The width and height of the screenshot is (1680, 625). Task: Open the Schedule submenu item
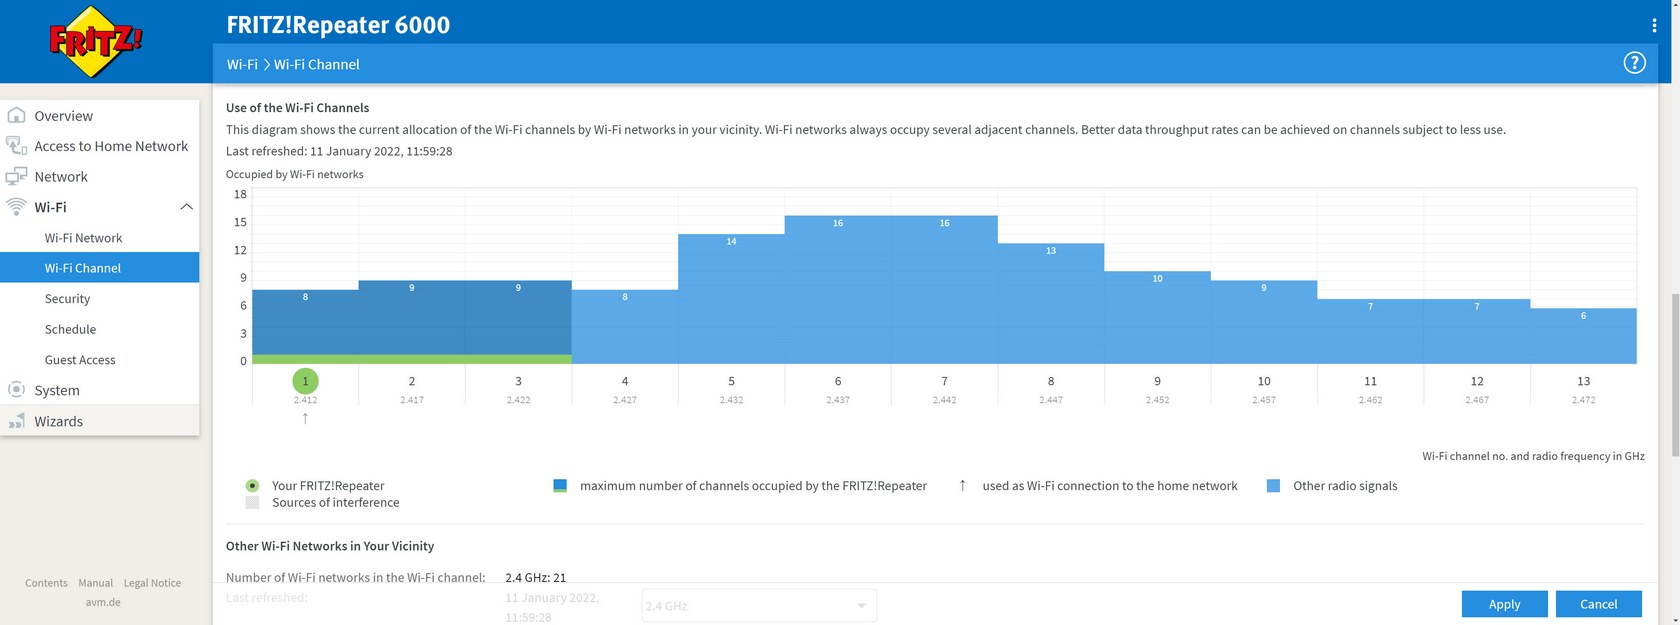100,329
